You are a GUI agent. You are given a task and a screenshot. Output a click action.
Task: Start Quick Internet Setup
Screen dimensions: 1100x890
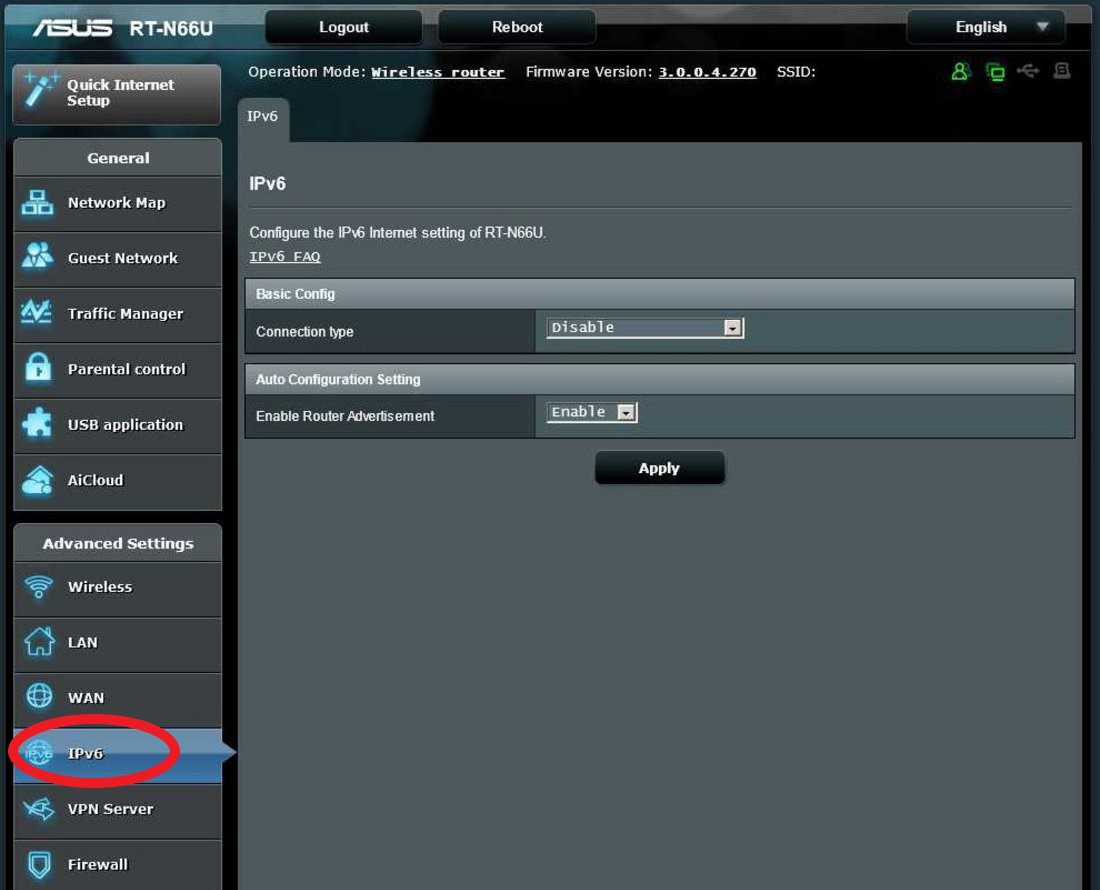[x=117, y=93]
